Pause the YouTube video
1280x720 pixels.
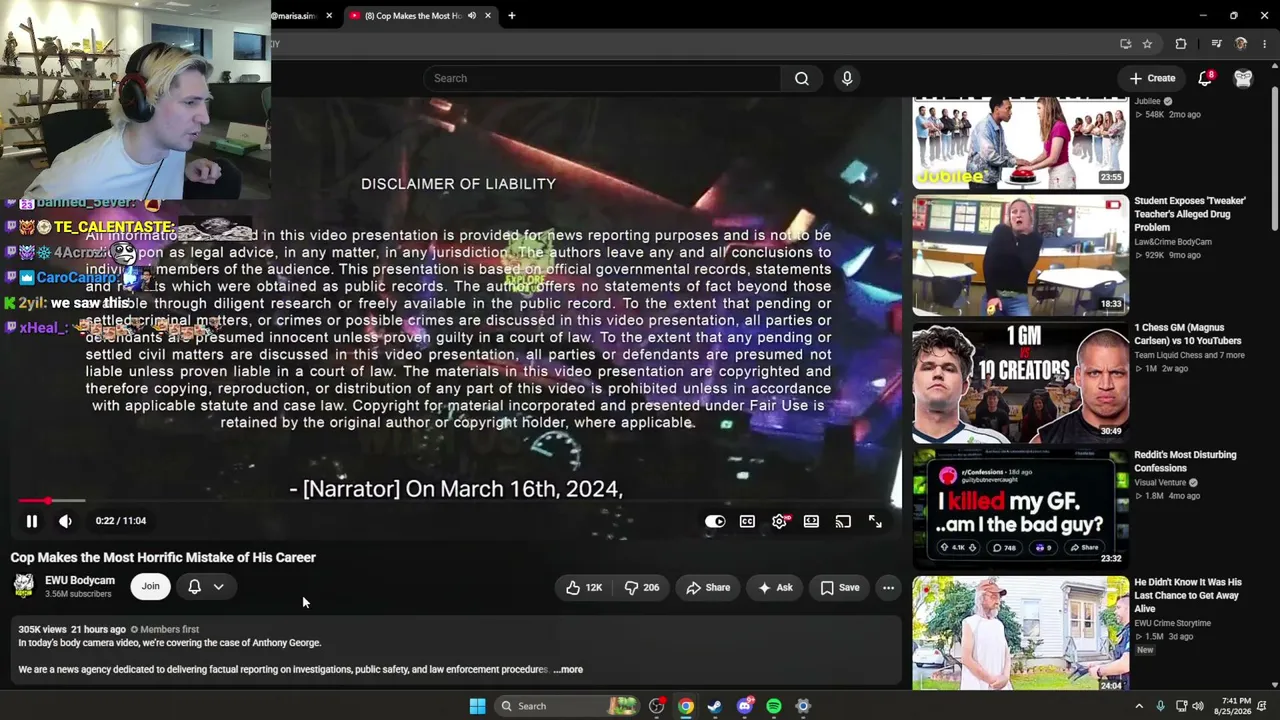pyautogui.click(x=32, y=521)
